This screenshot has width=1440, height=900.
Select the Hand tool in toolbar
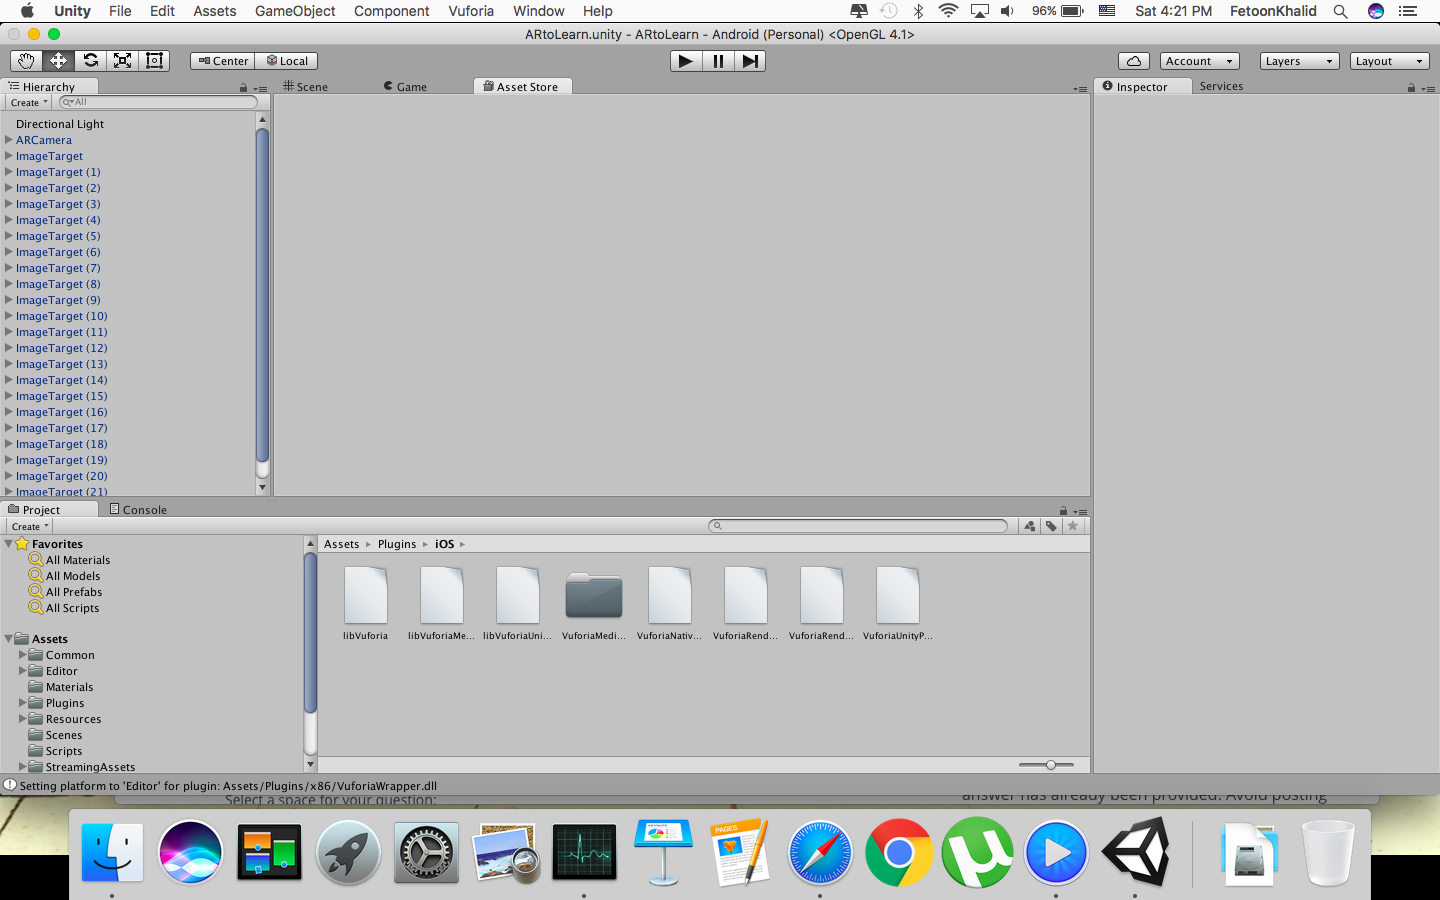pyautogui.click(x=26, y=61)
